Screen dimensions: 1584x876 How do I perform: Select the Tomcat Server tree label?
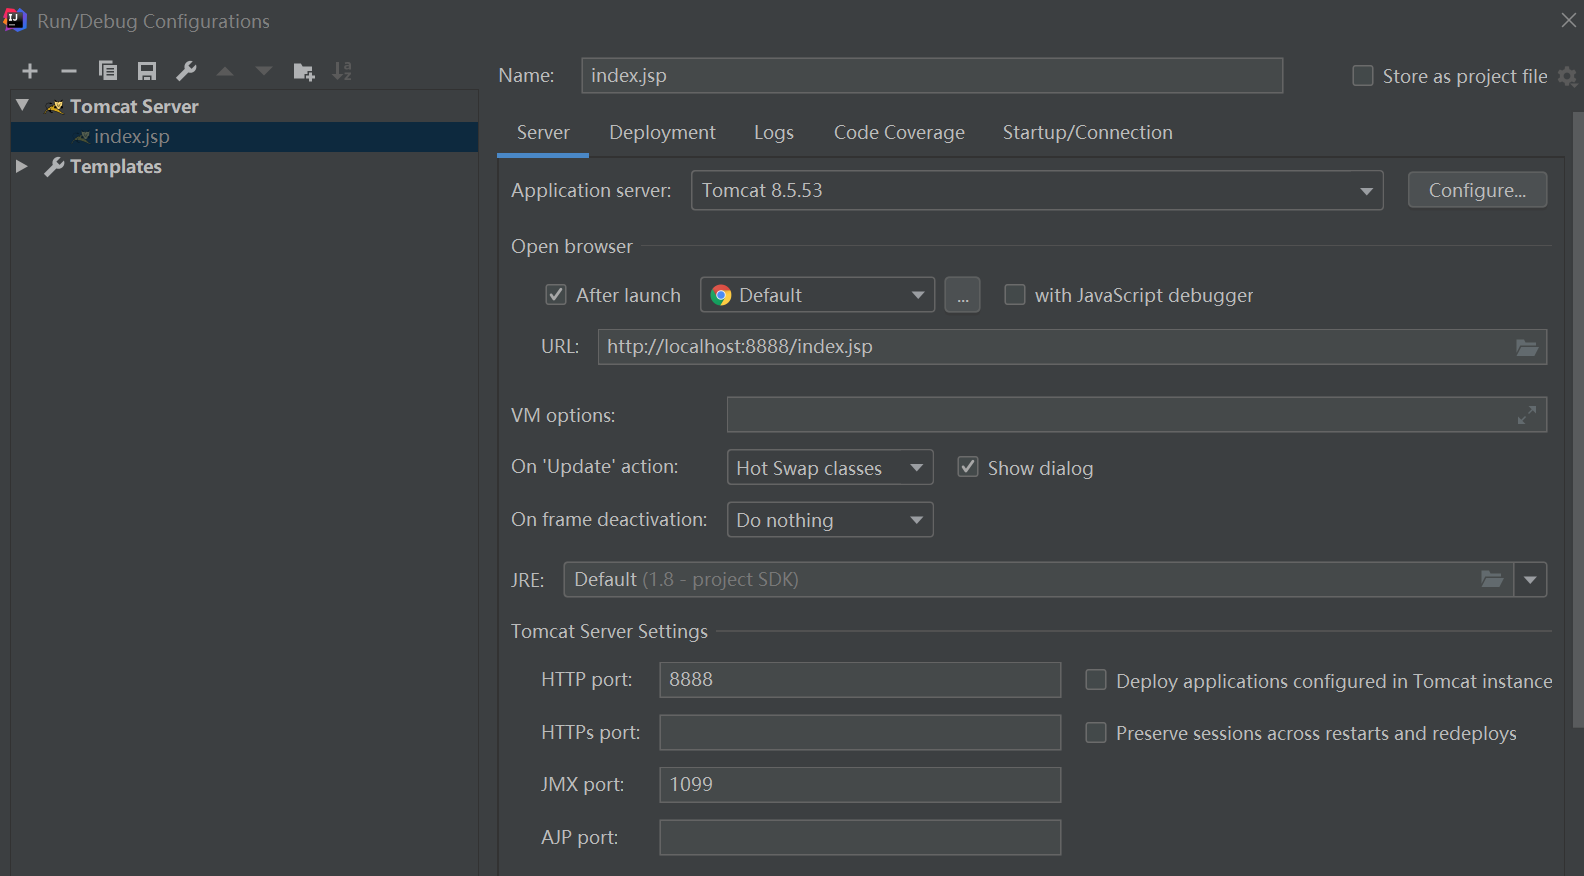pos(134,106)
